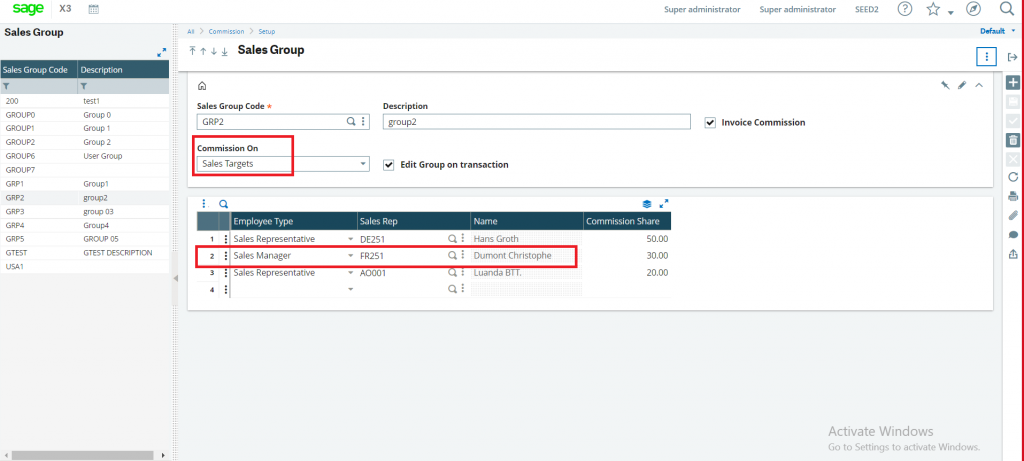Open actions menu beside Sales Group Code field
This screenshot has height=461, width=1024.
tap(362, 121)
